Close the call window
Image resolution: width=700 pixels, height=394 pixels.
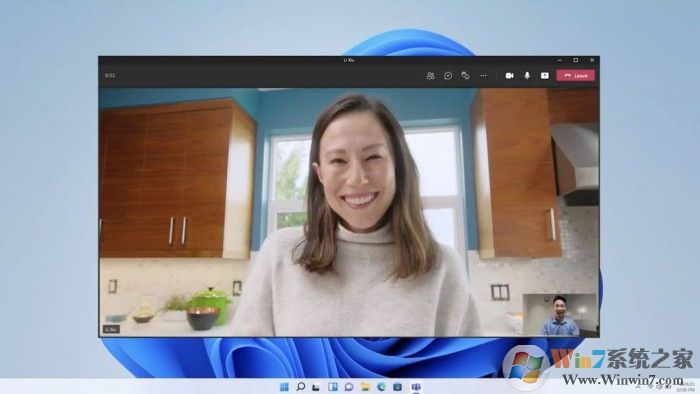click(592, 60)
